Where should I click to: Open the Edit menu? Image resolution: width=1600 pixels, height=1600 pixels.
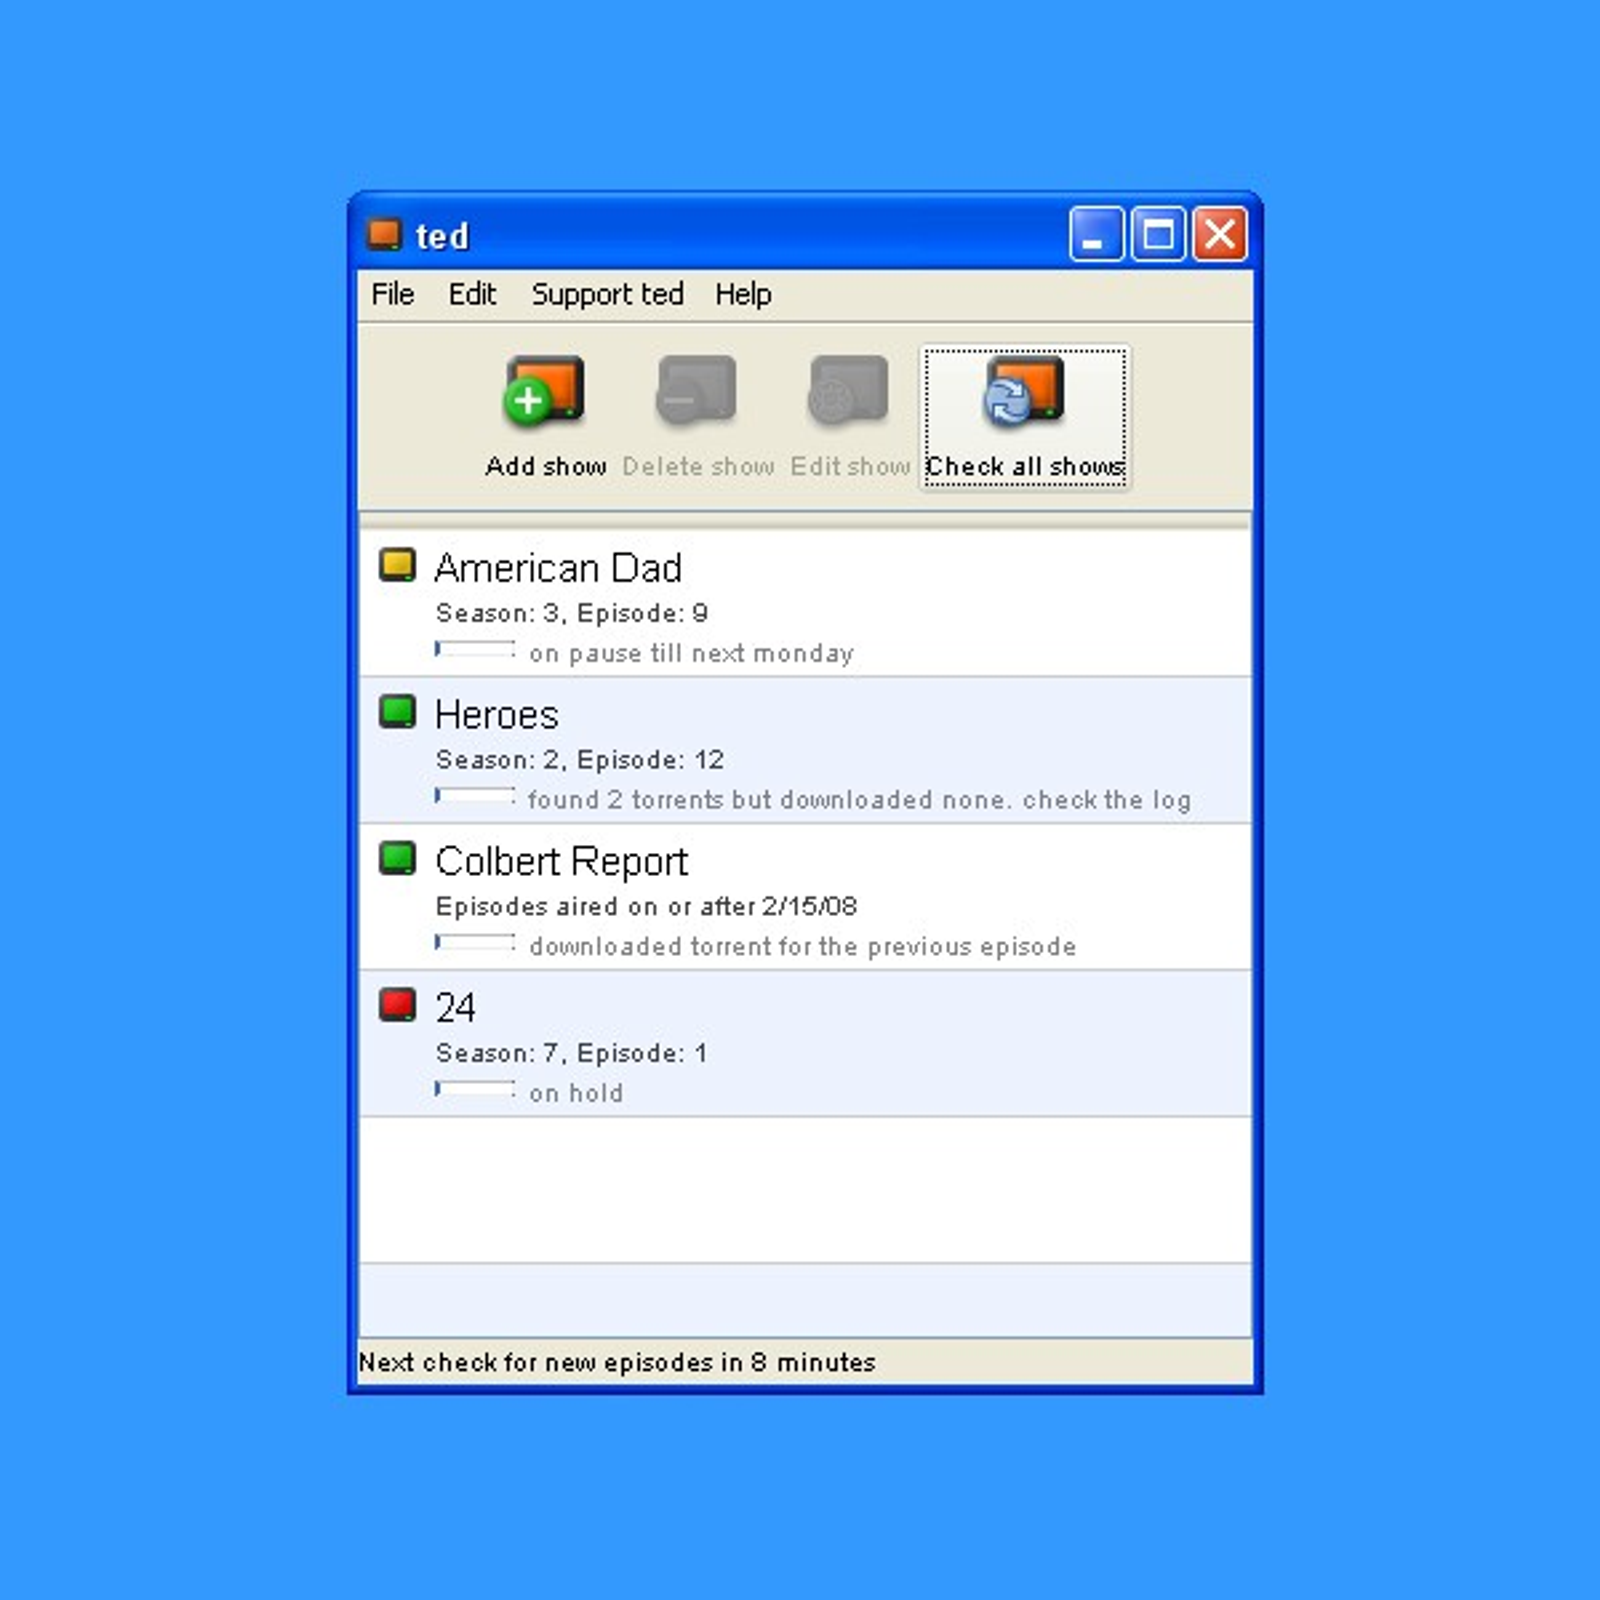(x=472, y=294)
